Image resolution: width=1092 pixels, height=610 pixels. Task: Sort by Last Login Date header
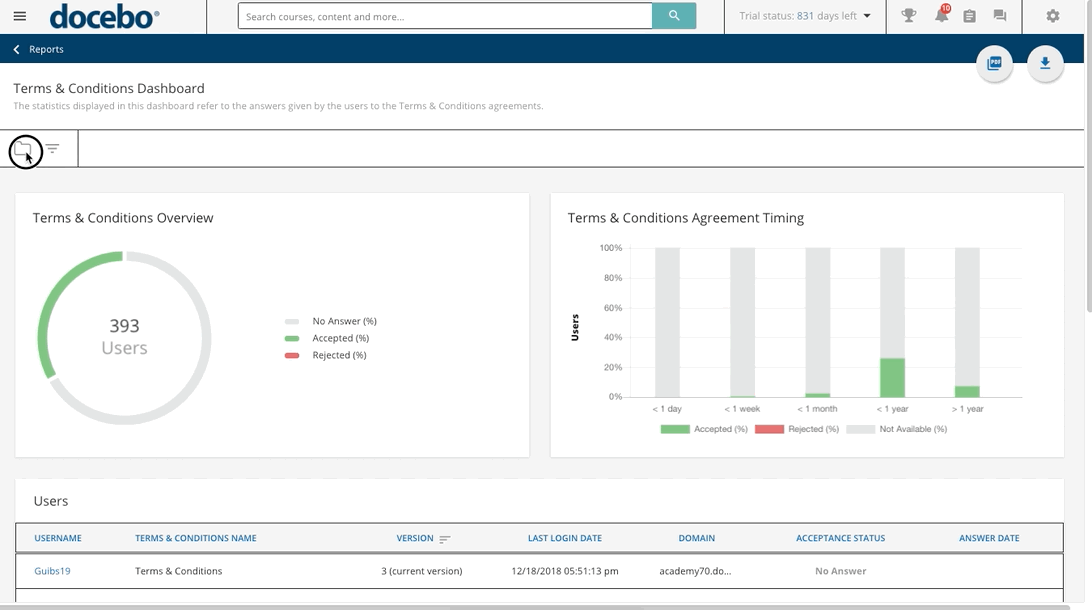click(565, 538)
